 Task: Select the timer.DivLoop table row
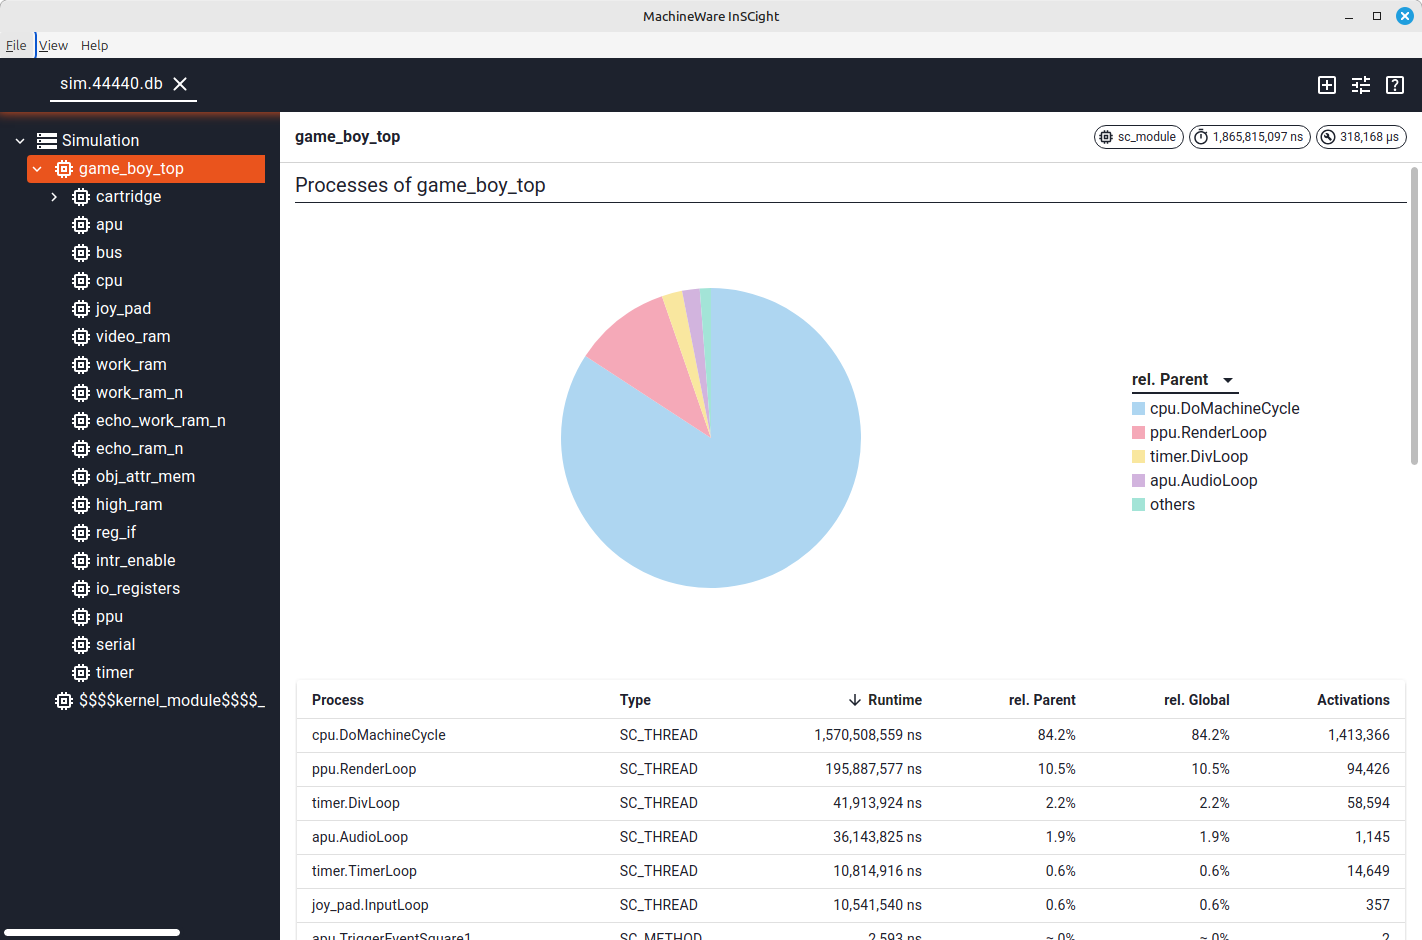pos(851,803)
